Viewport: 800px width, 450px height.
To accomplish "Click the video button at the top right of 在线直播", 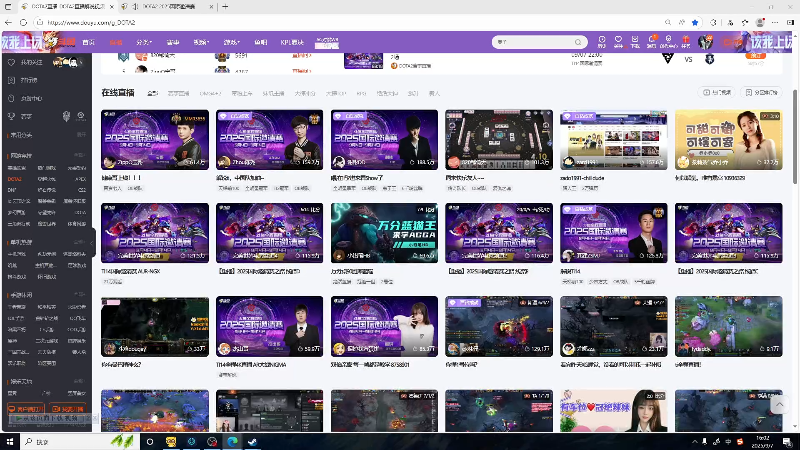I will coord(717,92).
